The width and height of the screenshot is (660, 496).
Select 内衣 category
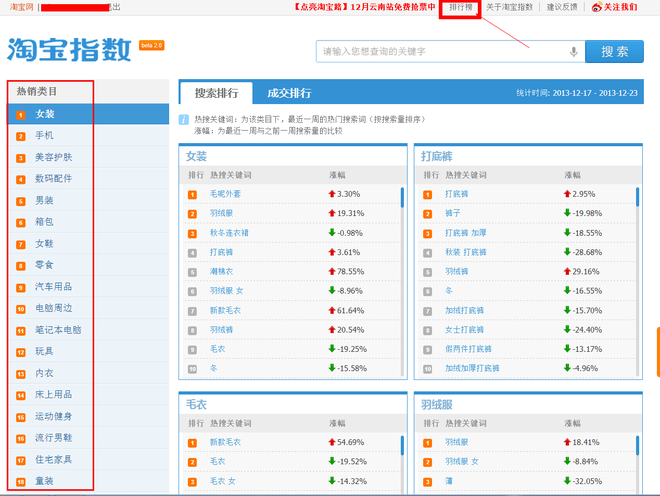[x=88, y=373]
